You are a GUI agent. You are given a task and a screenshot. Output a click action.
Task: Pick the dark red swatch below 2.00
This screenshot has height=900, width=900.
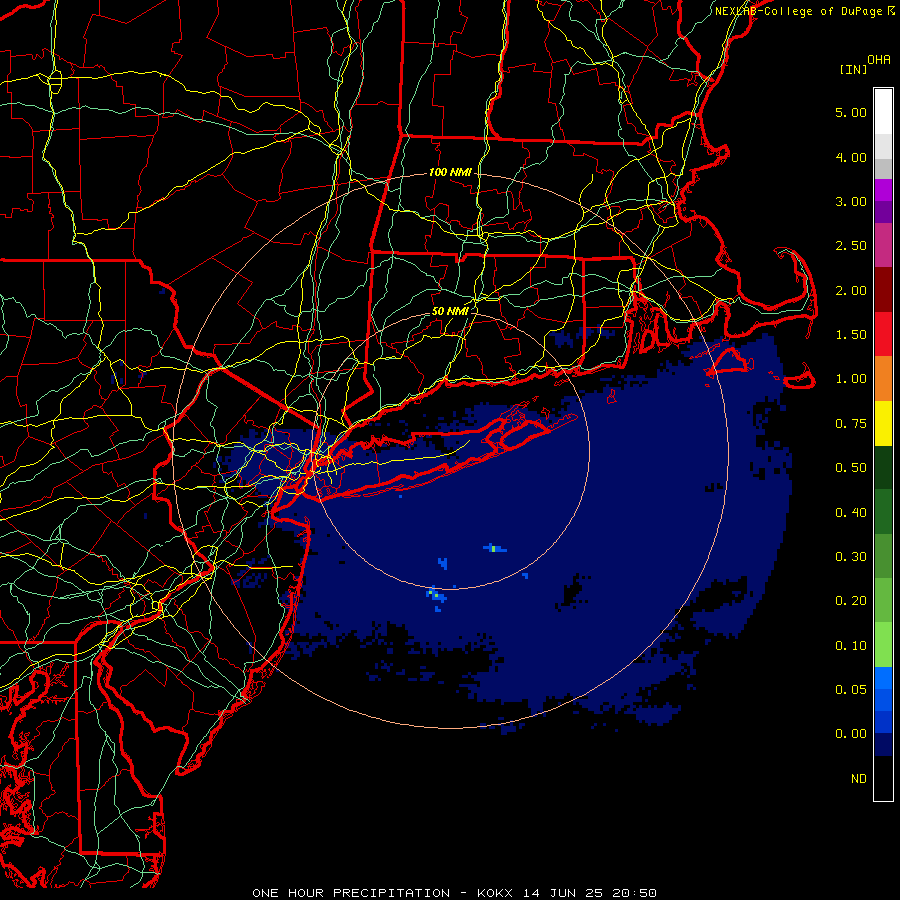click(x=883, y=290)
